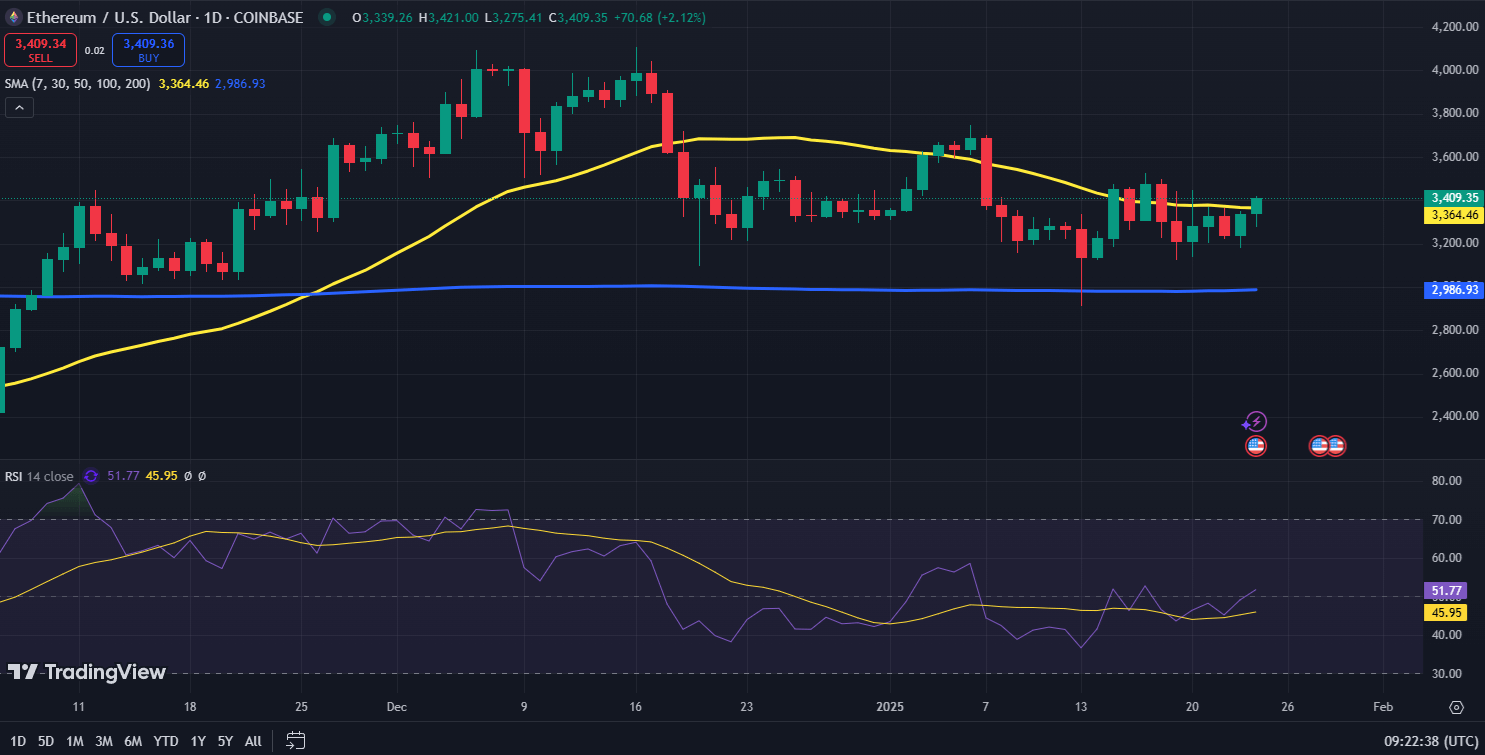
Task: Select the 3M time range
Action: 104,741
